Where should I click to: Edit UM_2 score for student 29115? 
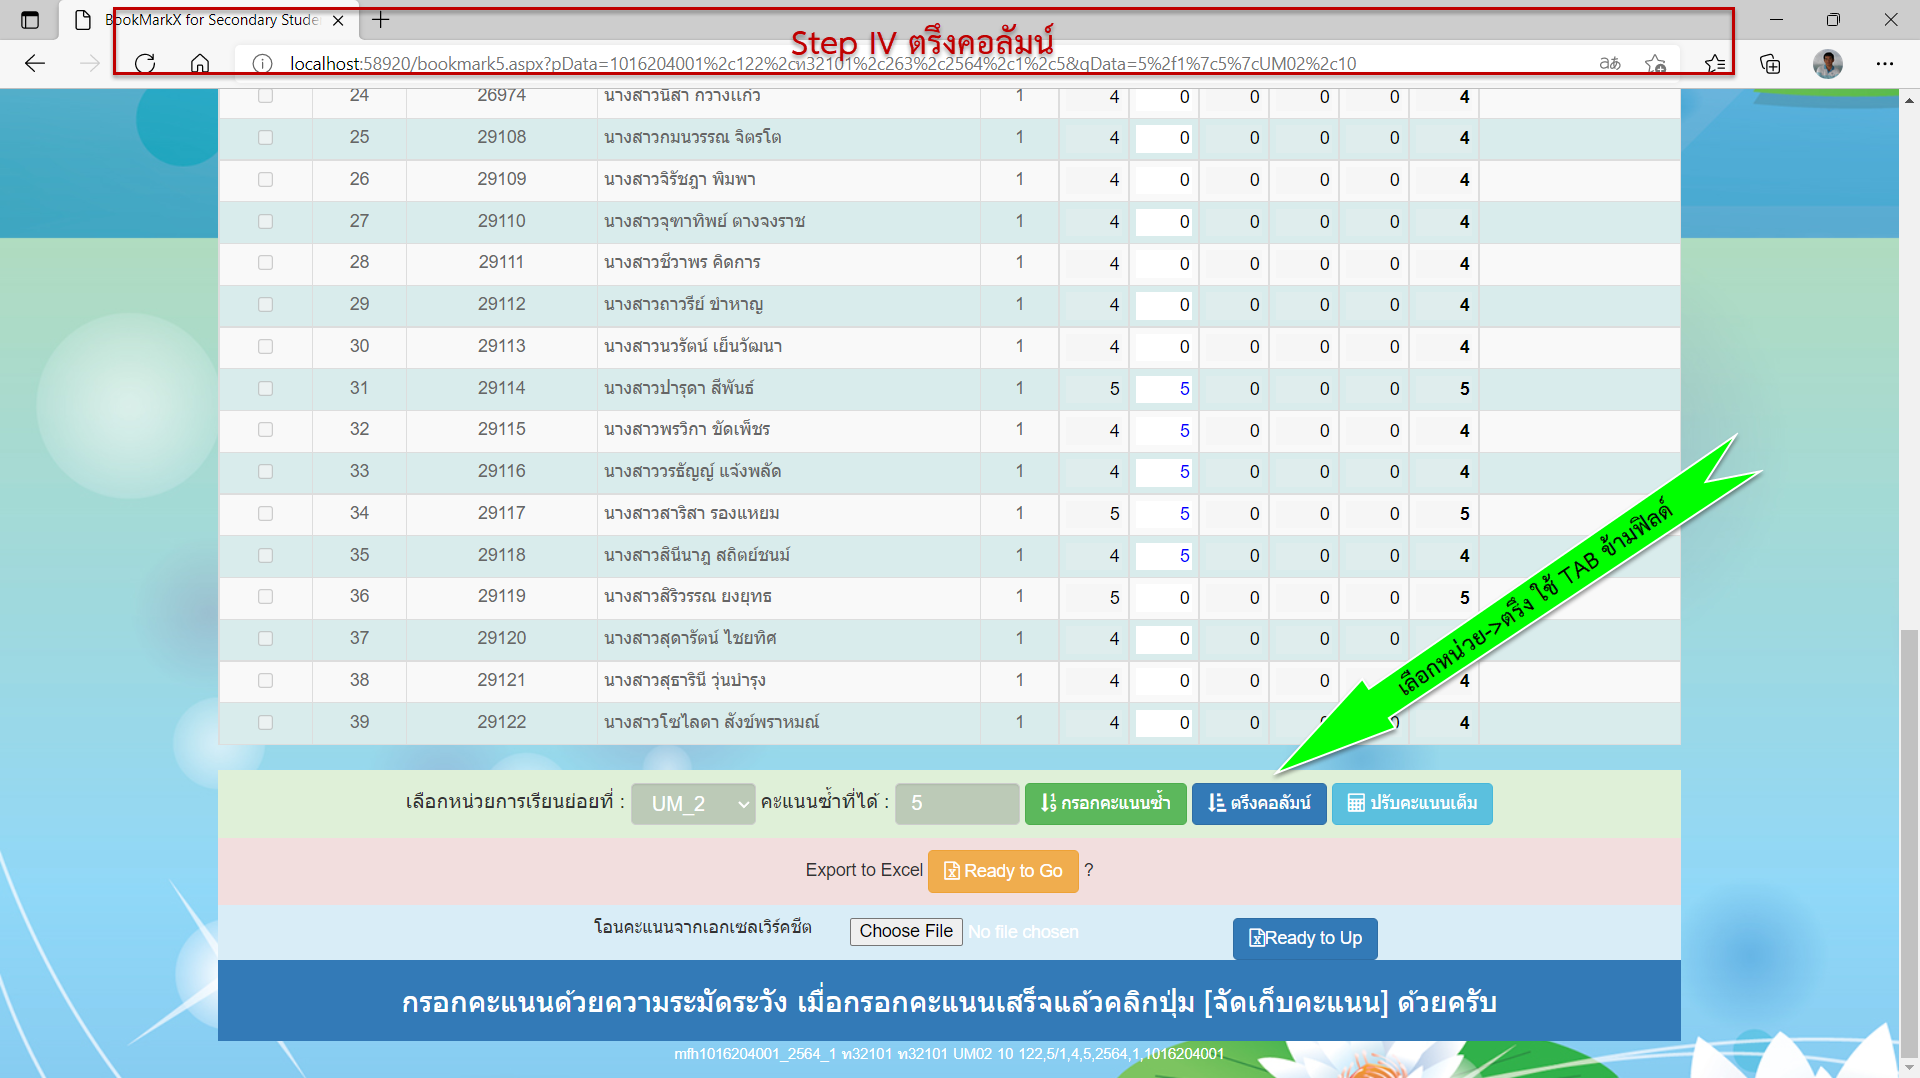pos(1164,431)
